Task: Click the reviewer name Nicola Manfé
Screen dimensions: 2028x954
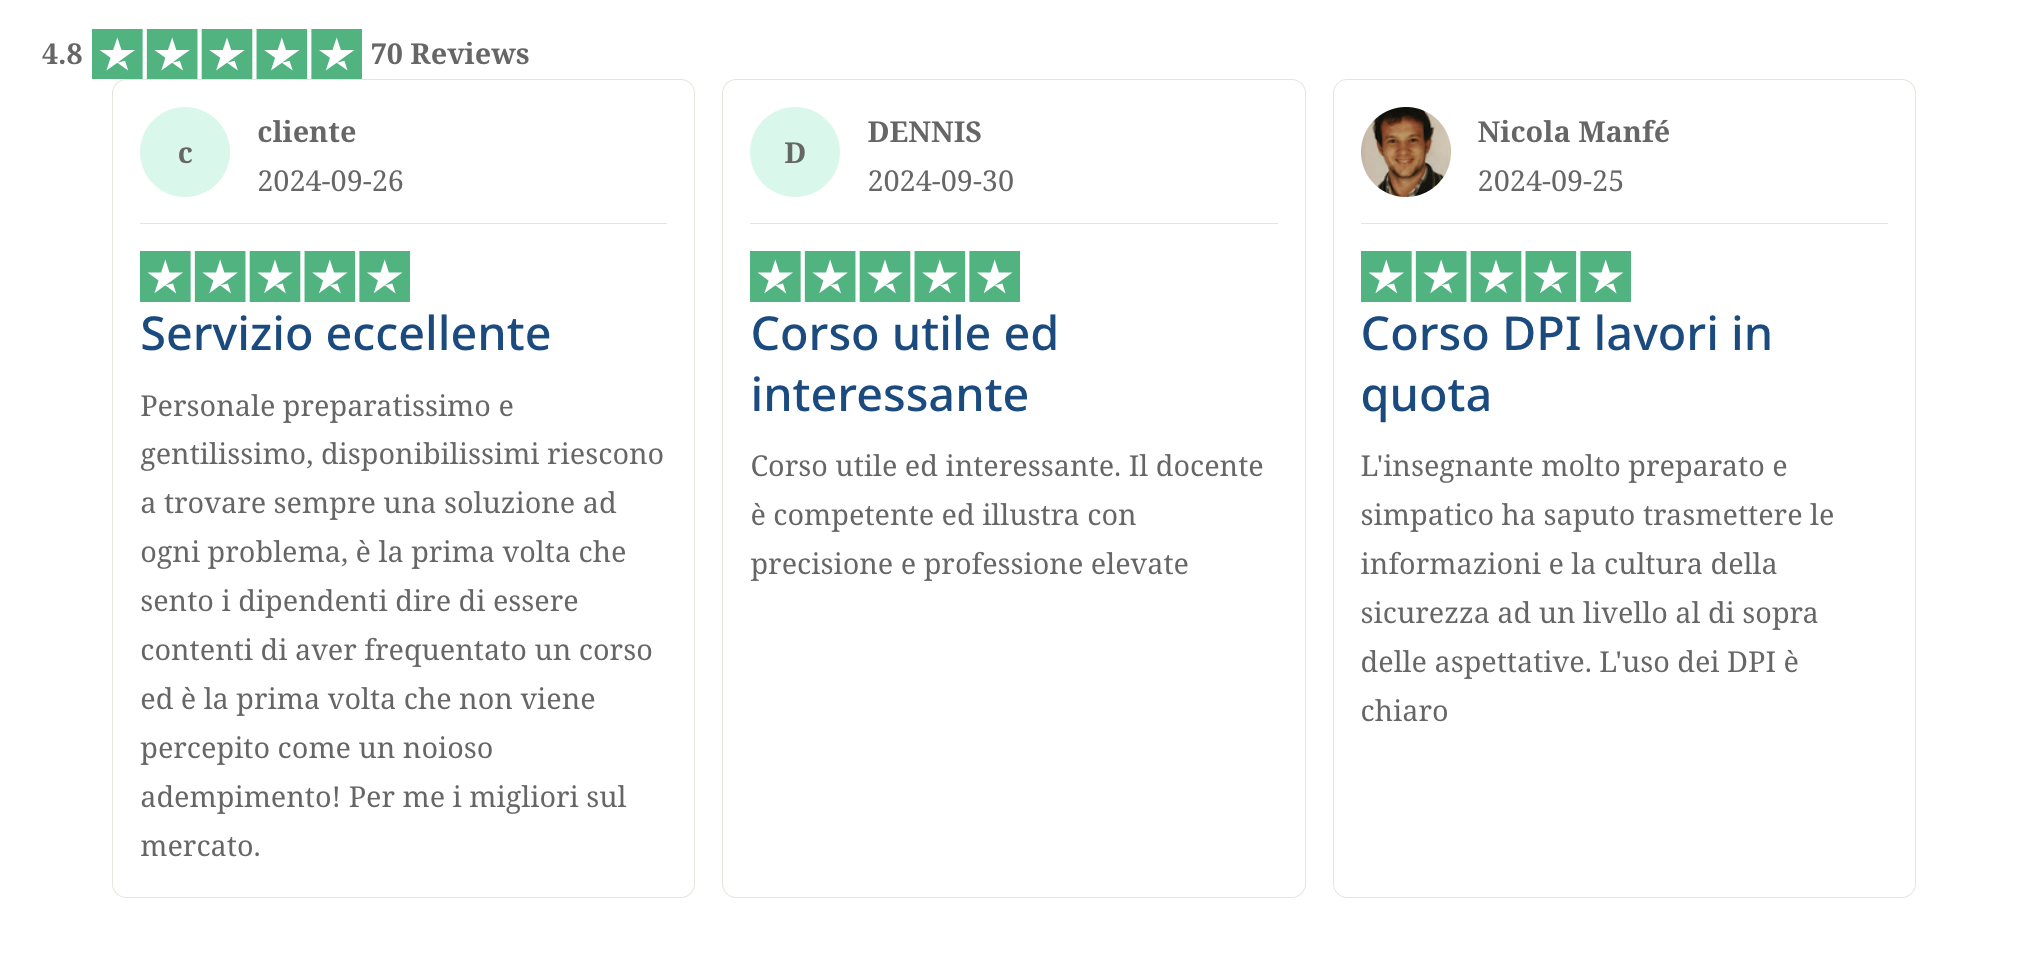Action: pos(1573,132)
